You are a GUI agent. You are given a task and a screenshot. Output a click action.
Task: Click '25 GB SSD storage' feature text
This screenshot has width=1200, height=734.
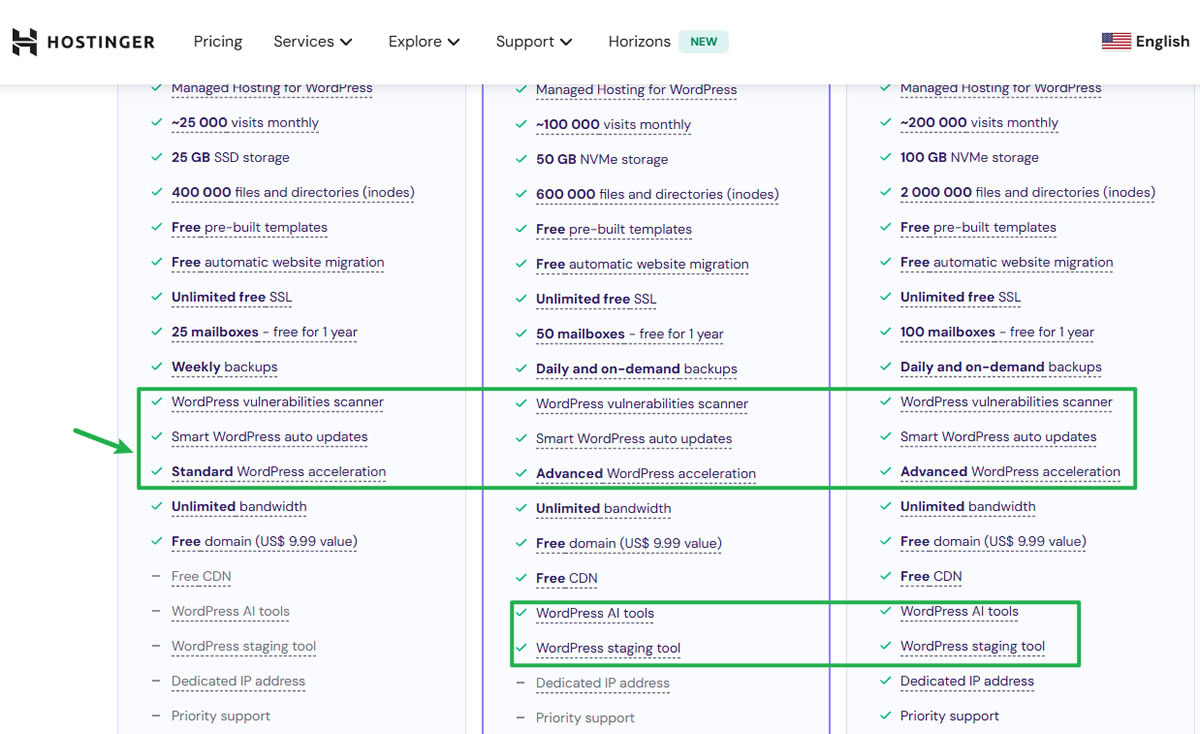click(x=230, y=158)
